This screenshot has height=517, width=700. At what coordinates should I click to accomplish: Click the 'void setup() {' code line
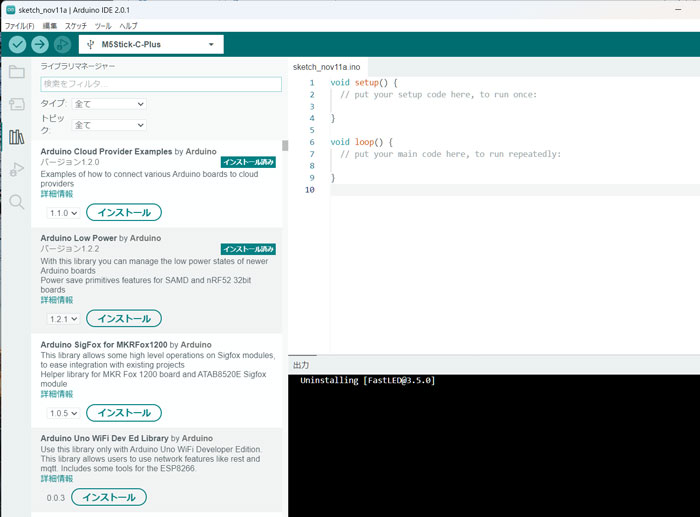tap(364, 83)
